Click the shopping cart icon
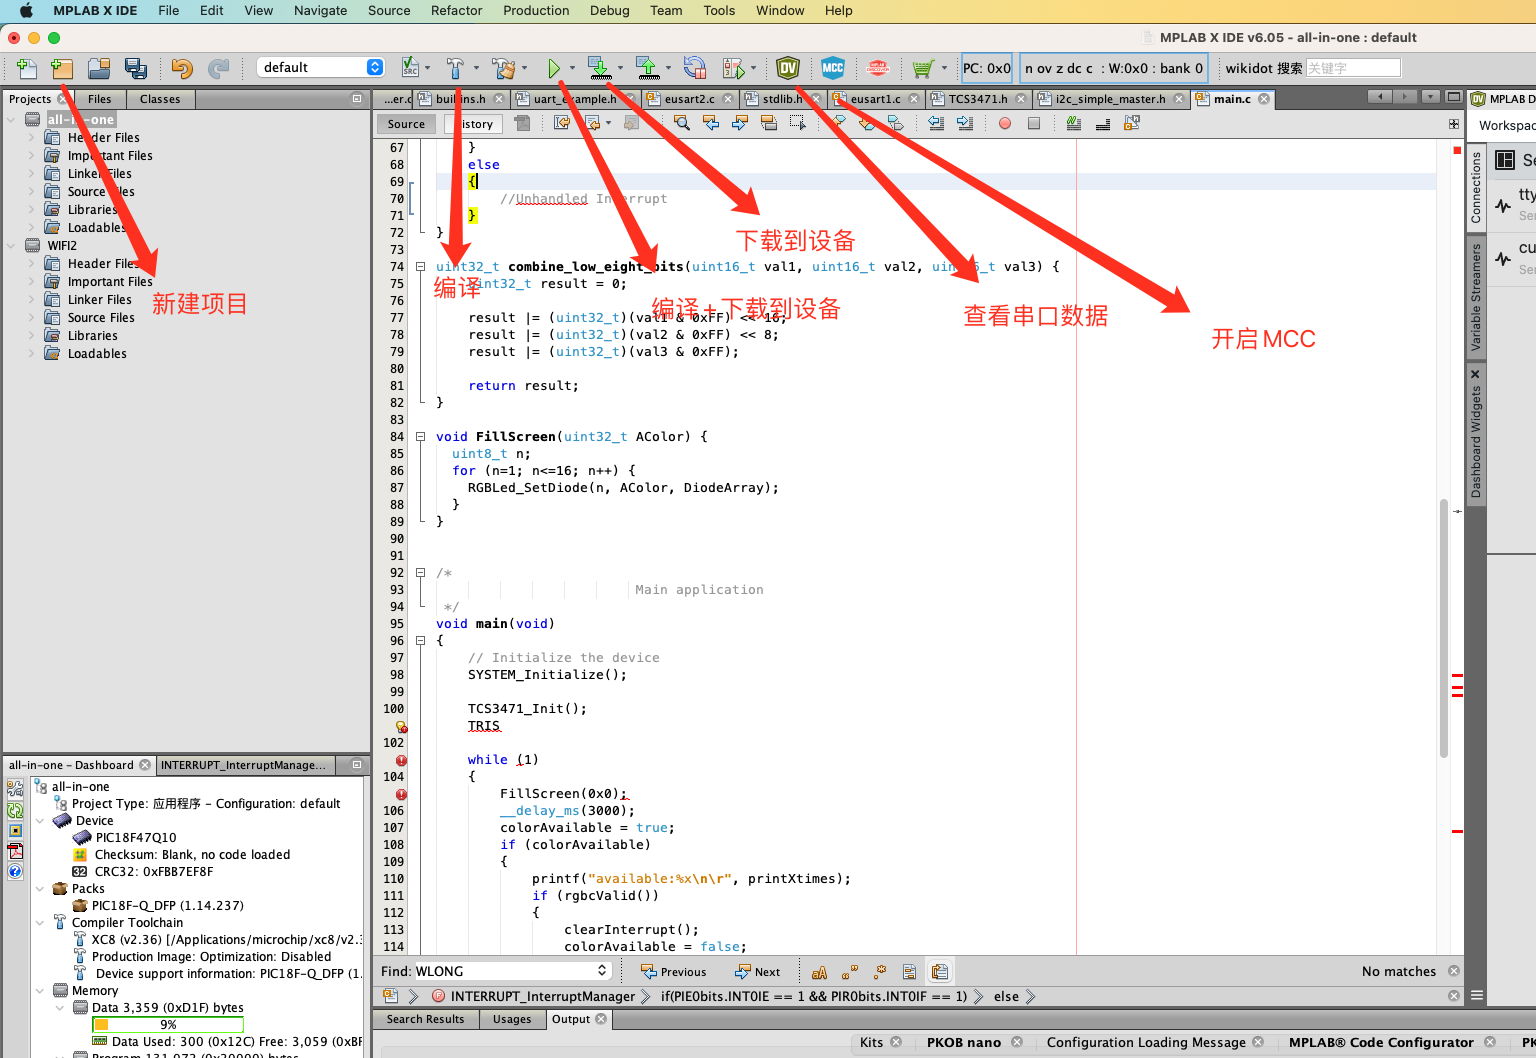Screen dimensions: 1536x1058 coord(923,68)
